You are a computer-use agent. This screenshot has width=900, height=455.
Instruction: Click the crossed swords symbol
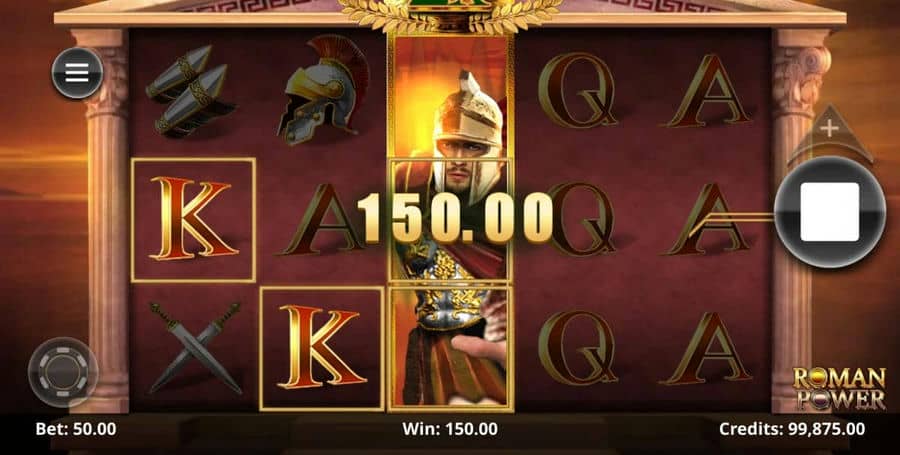[195, 348]
